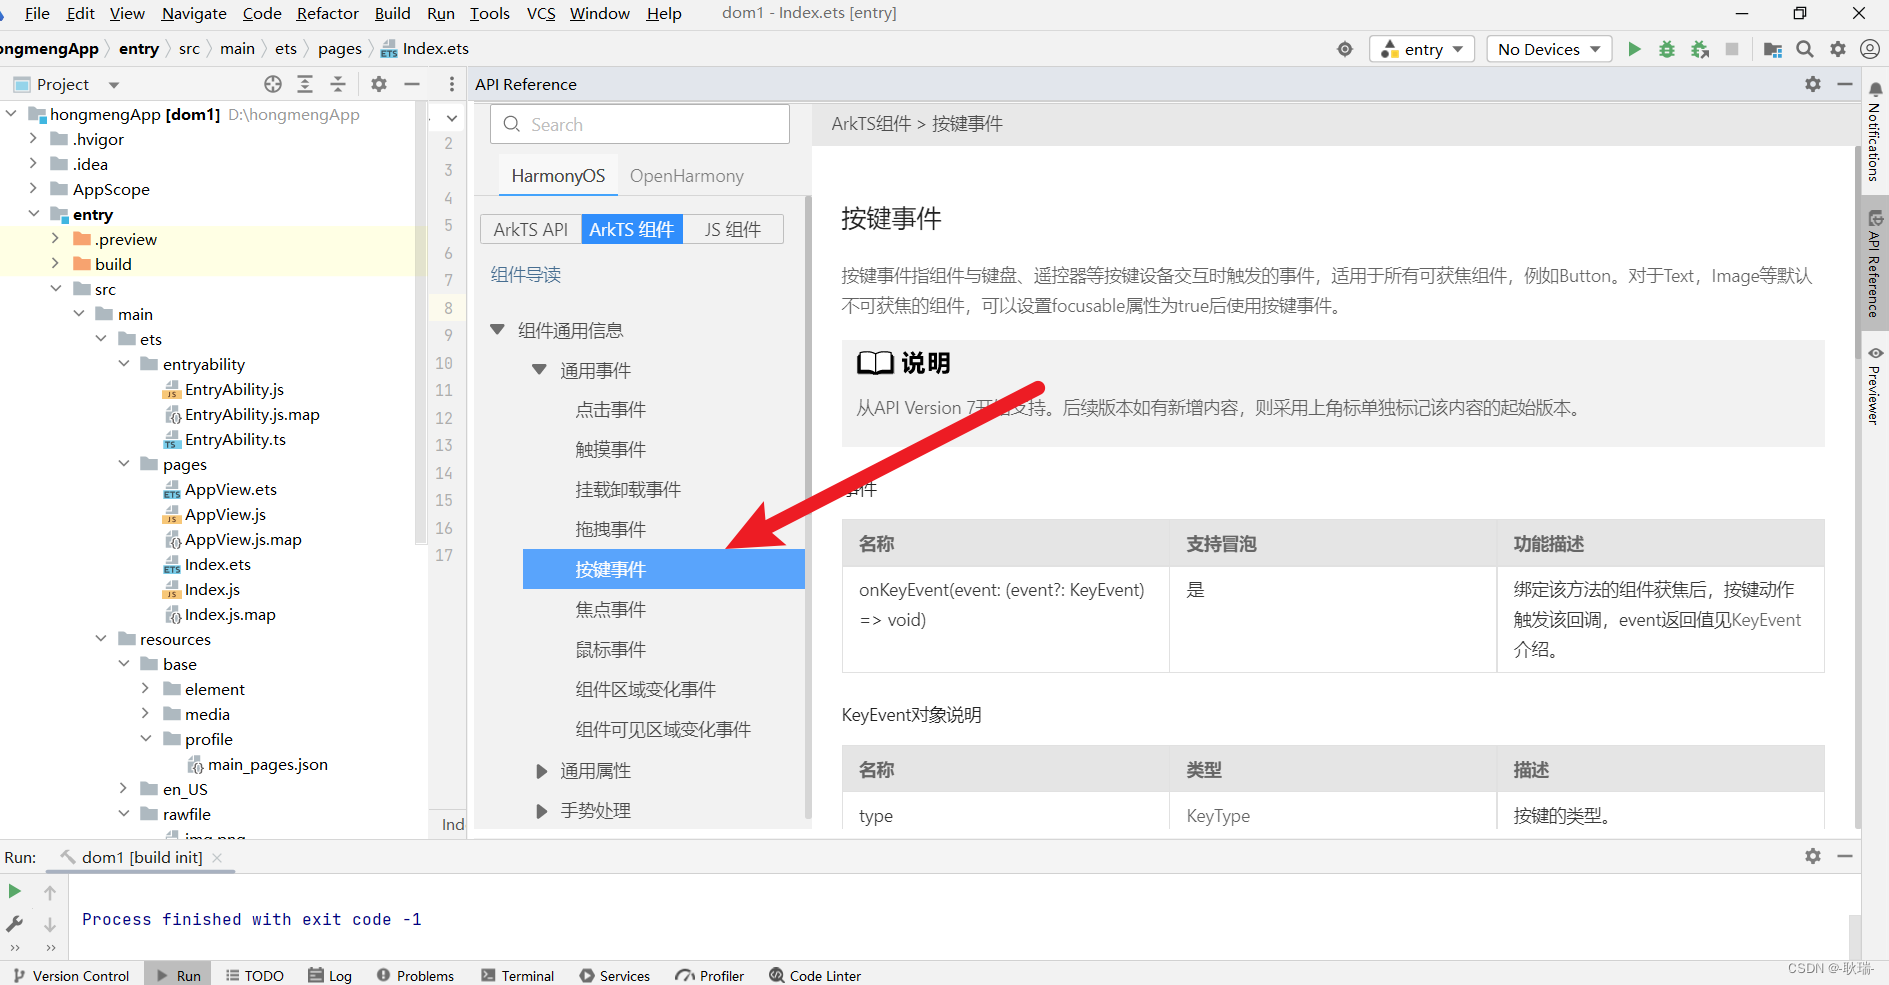Open 鼠标事件 in the API tree
1889x985 pixels.
[611, 649]
